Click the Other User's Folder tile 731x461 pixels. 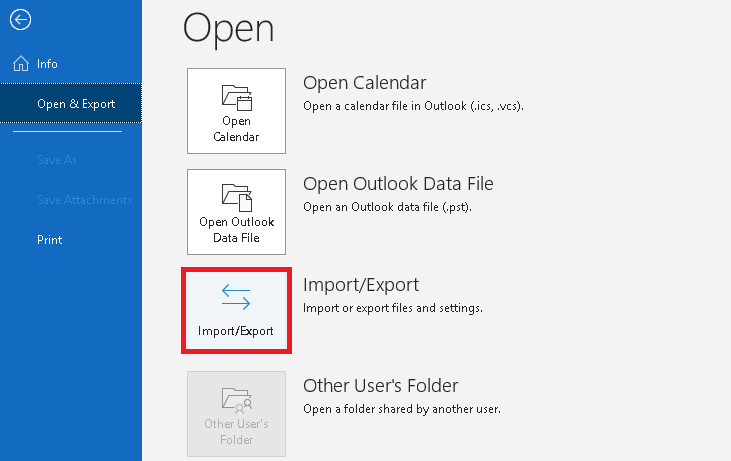236,414
